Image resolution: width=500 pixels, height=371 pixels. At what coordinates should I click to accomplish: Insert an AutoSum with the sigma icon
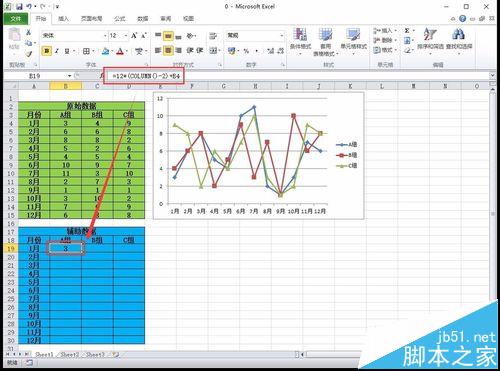point(407,31)
